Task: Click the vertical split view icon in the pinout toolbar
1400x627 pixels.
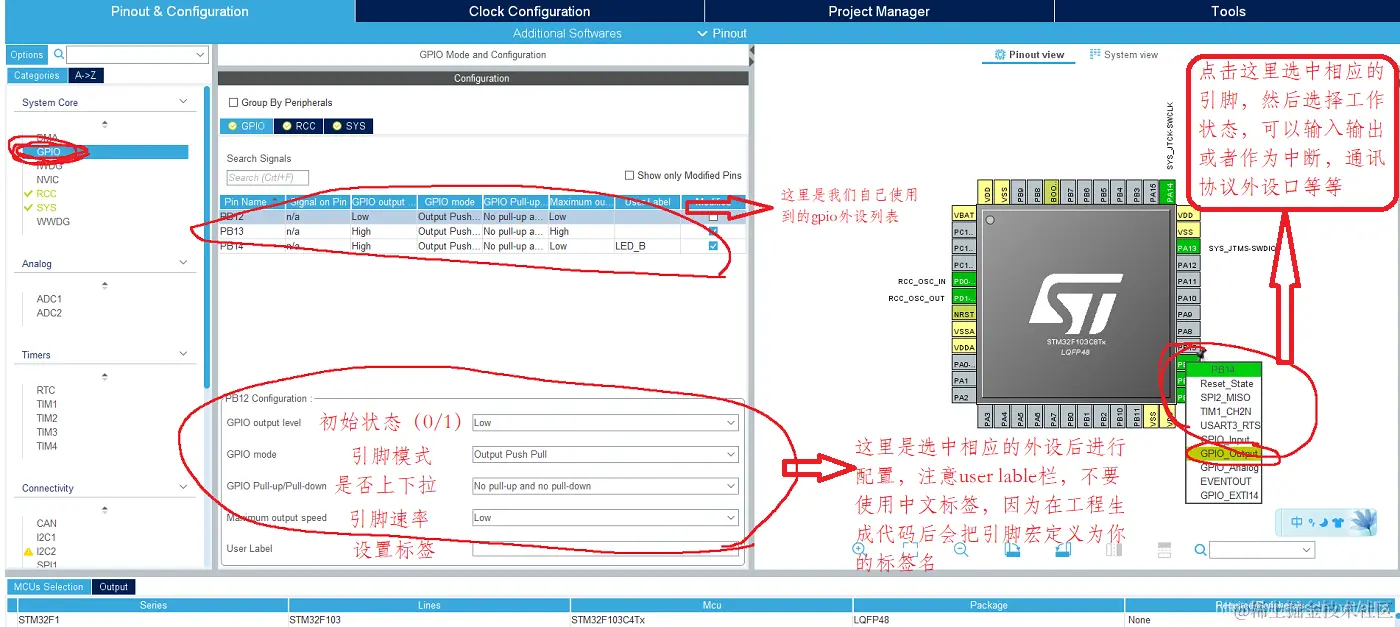Action: point(1114,549)
